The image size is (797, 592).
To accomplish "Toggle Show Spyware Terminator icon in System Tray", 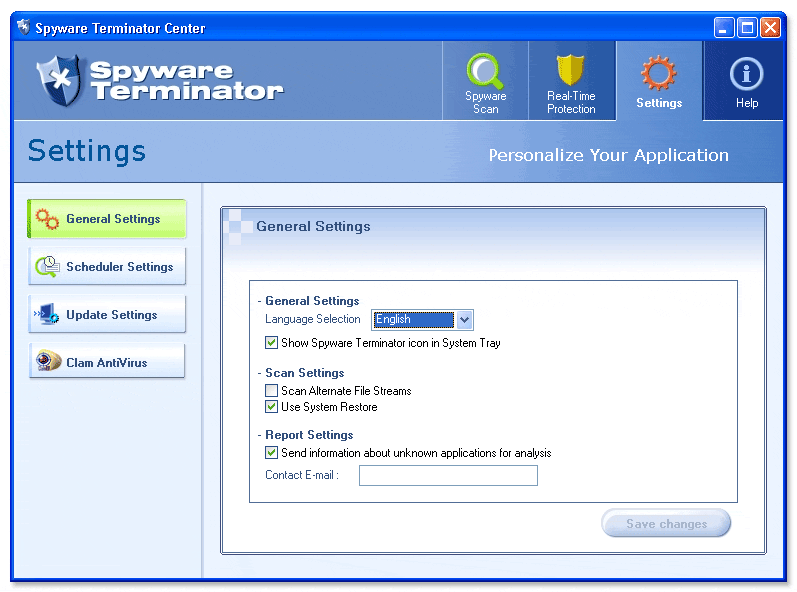I will pos(271,343).
